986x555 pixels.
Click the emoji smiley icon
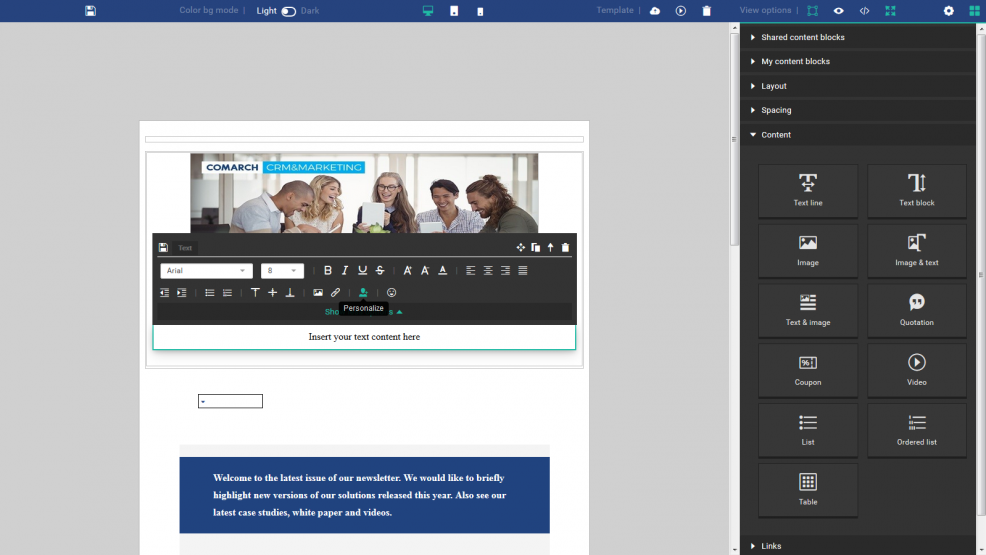coord(392,293)
